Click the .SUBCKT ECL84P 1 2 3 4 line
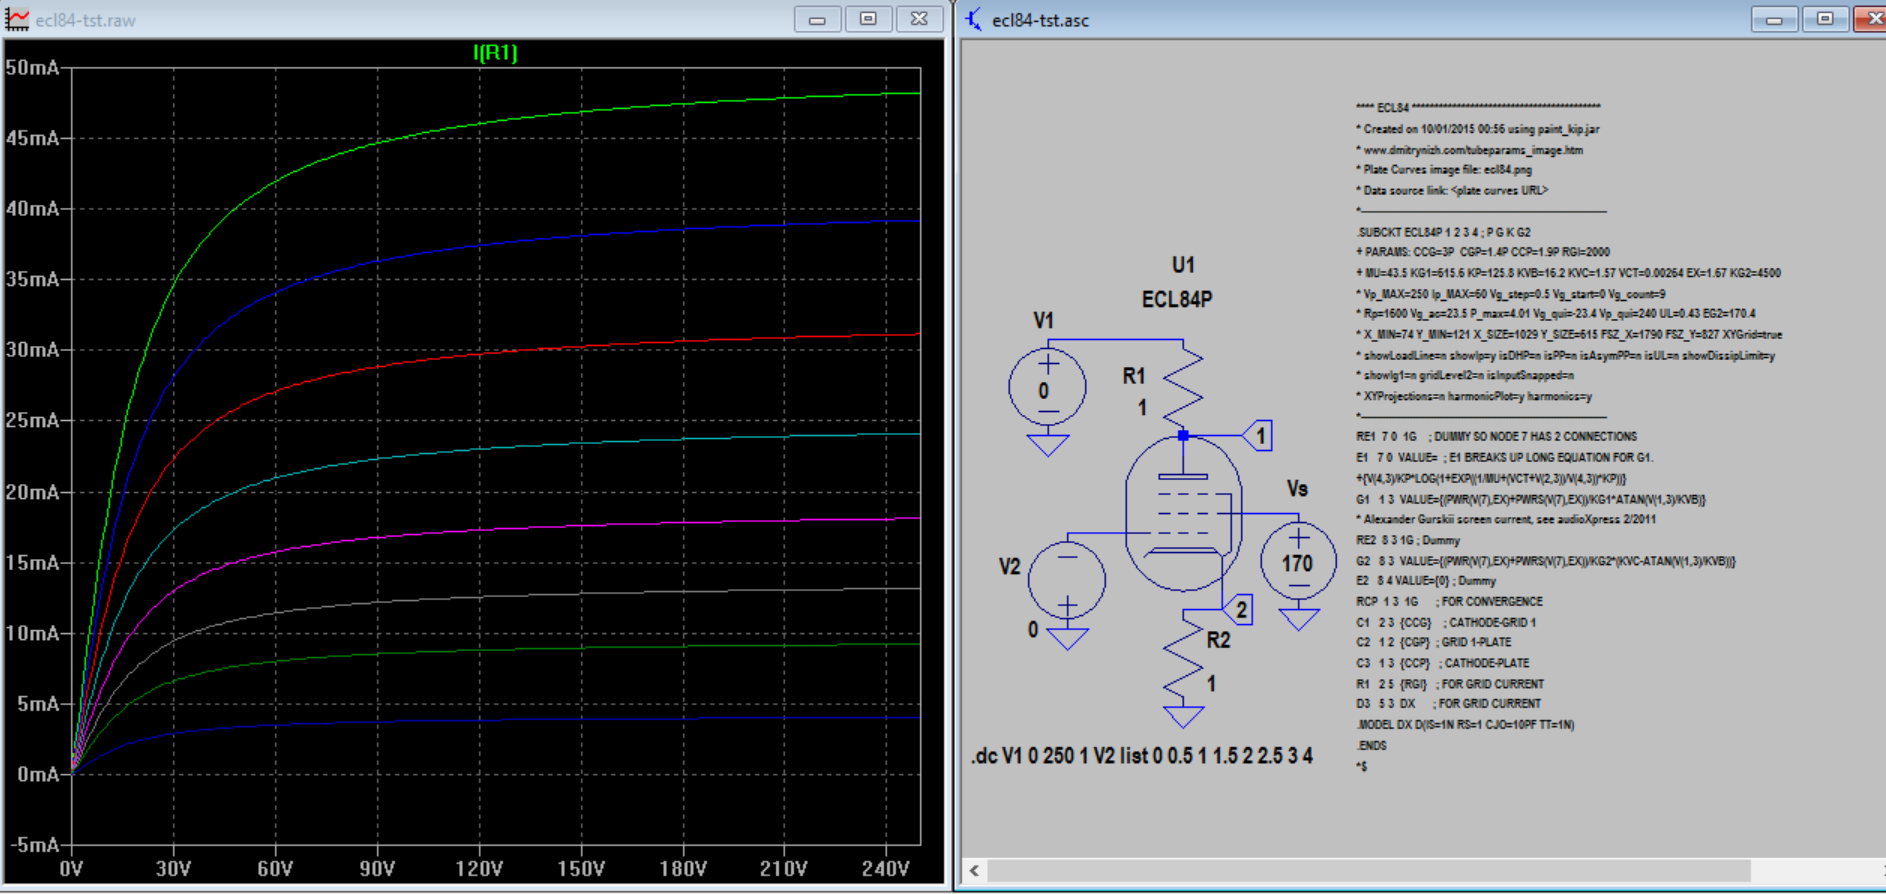Viewport: 1886px width, 894px height. [x=1443, y=232]
